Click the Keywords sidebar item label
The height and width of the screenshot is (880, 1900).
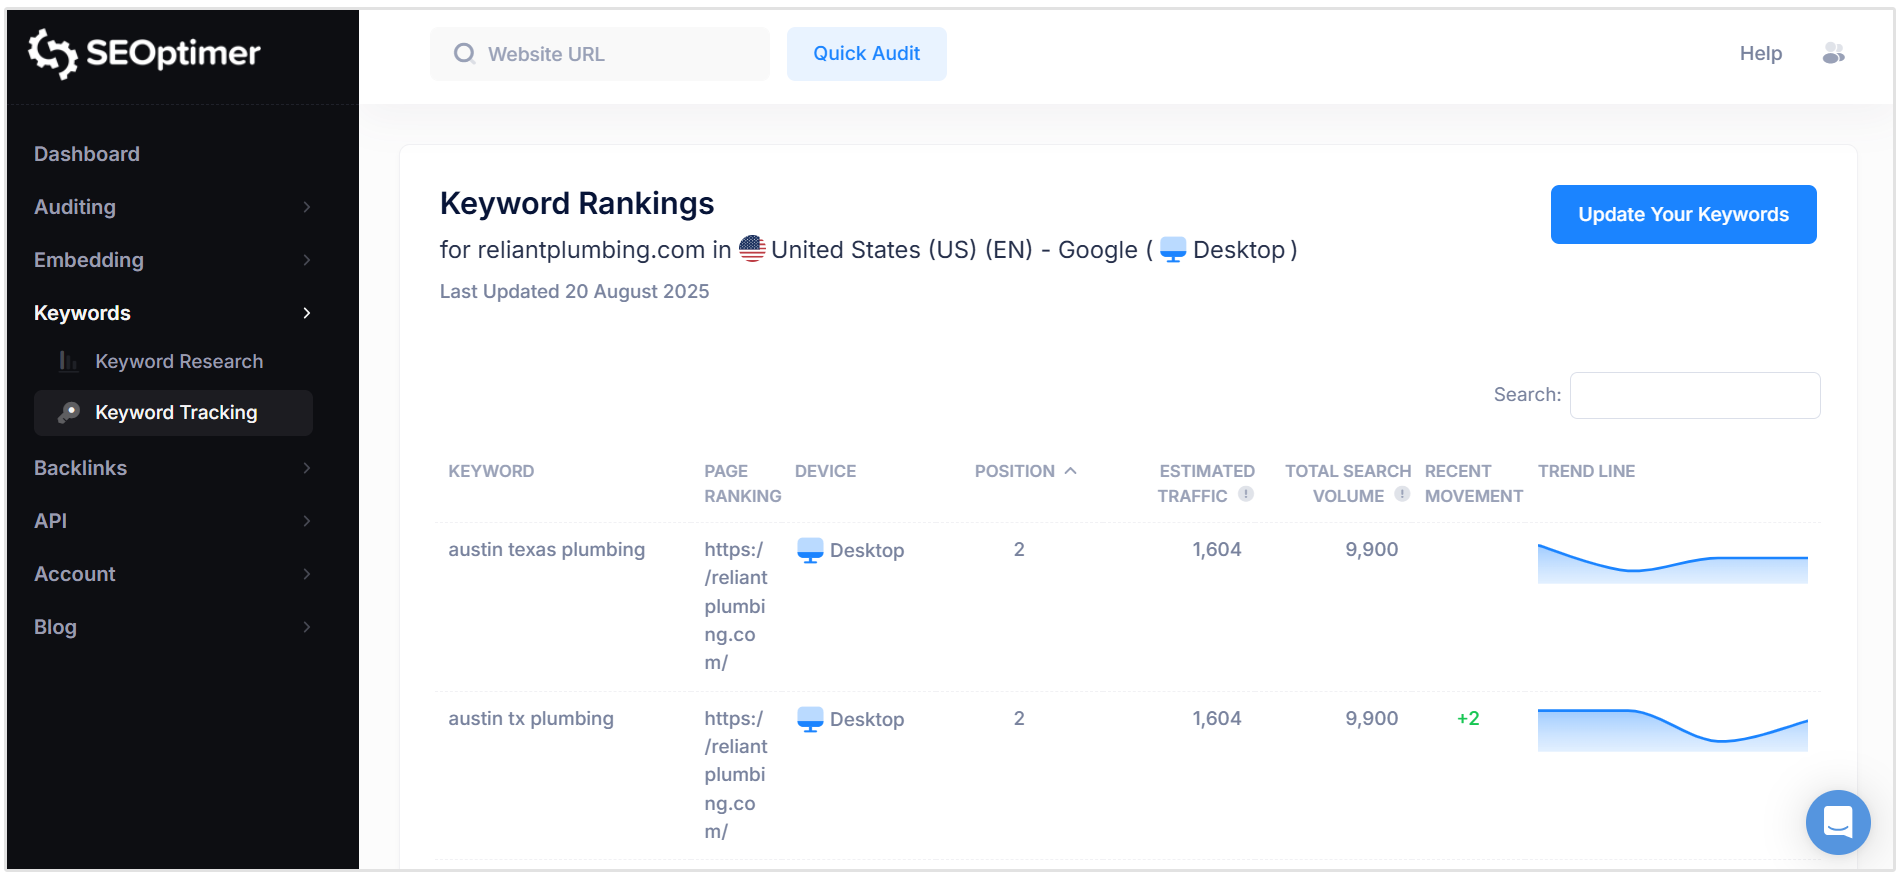pyautogui.click(x=82, y=313)
